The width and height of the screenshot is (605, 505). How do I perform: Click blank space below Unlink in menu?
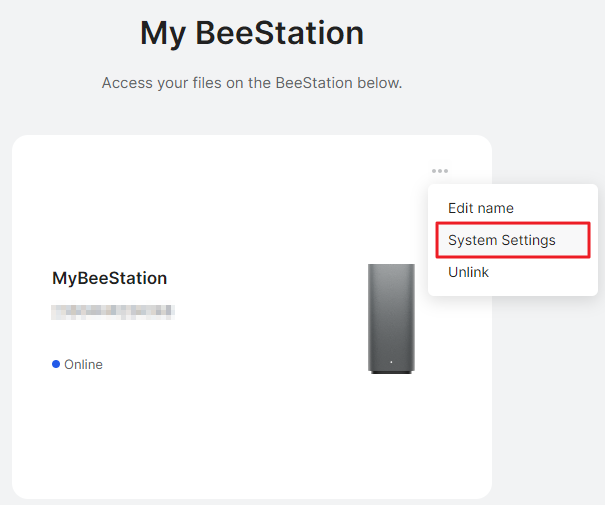[x=513, y=288]
